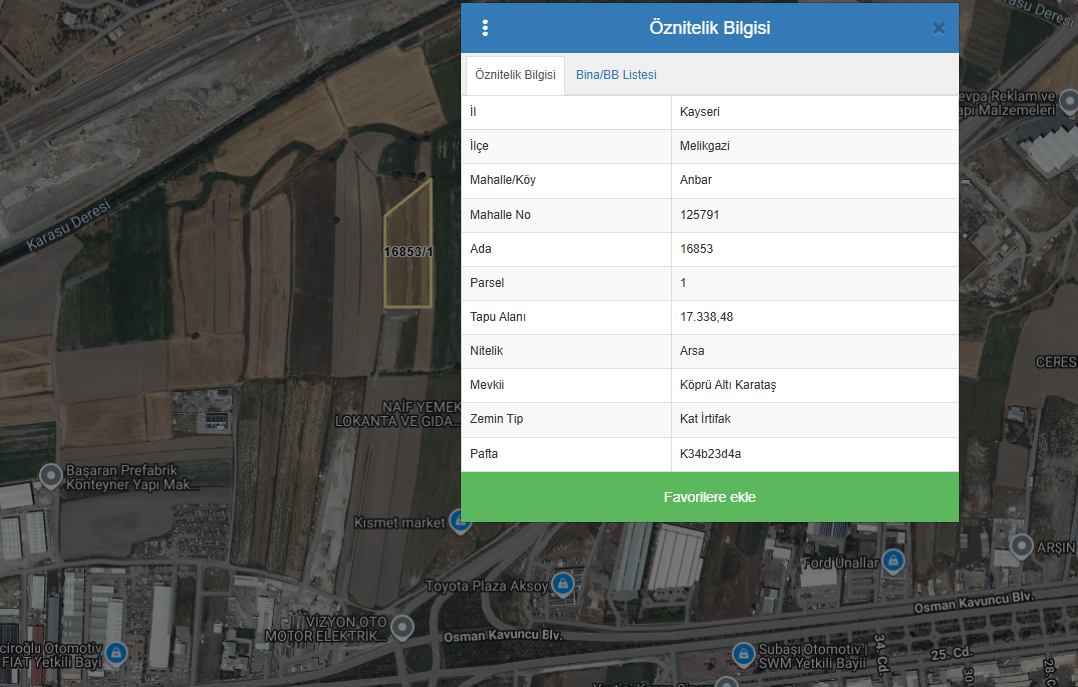Click the Tapu Alanı value 17.338,48
This screenshot has height=687, width=1078.
tap(706, 317)
